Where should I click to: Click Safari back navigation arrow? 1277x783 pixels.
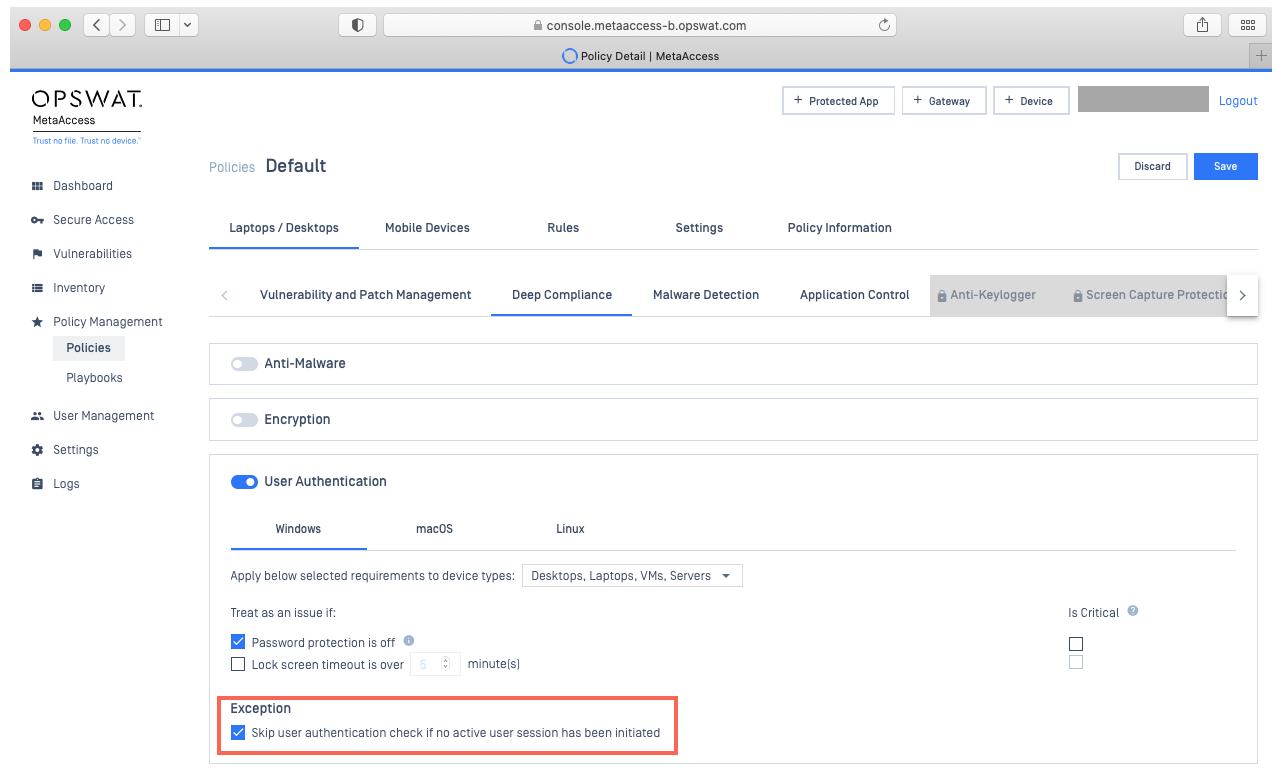pos(96,25)
